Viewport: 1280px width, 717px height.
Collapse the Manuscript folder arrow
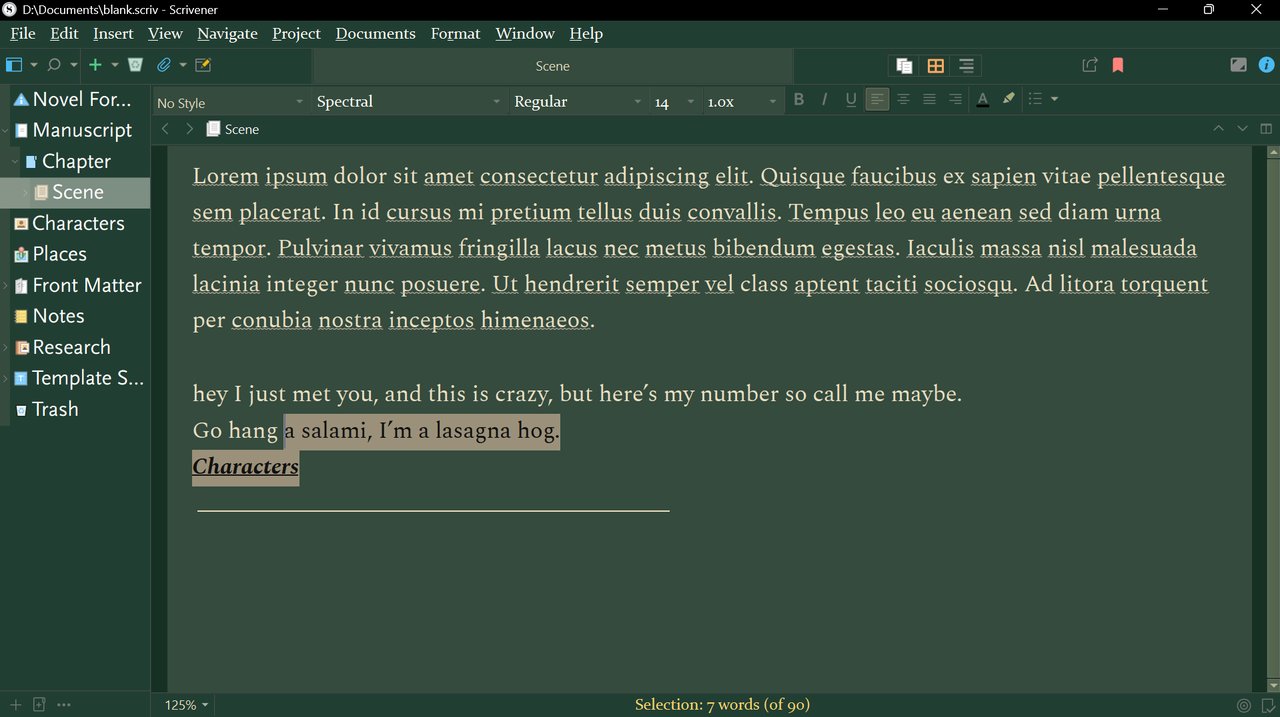tap(5, 131)
